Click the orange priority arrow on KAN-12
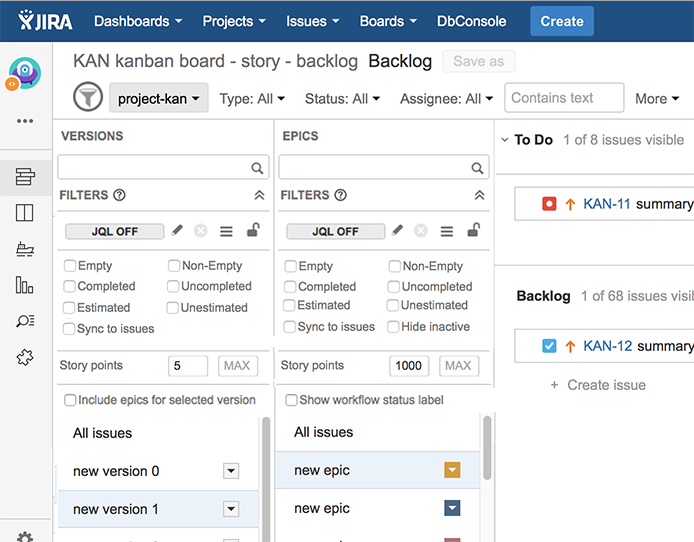This screenshot has width=694, height=542. pyautogui.click(x=570, y=346)
